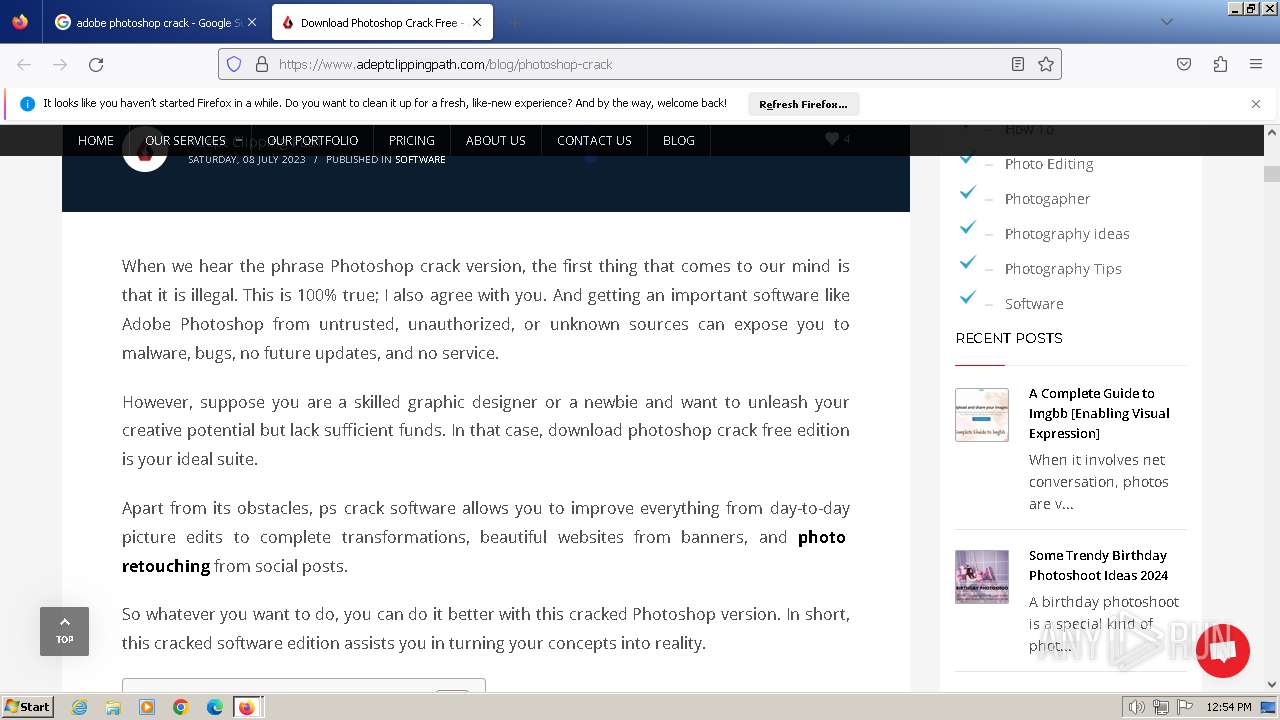Viewport: 1280px width, 720px height.
Task: Launch Google Chrome from taskbar
Action: [x=181, y=707]
